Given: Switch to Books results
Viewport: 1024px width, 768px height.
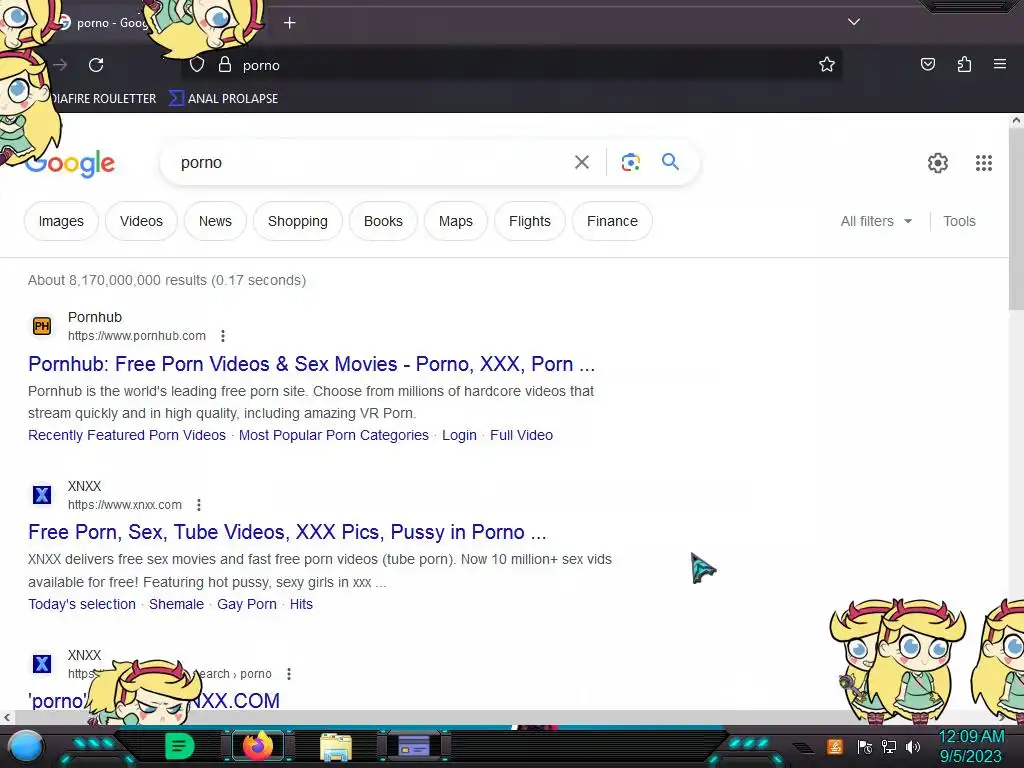Looking at the screenshot, I should (383, 221).
